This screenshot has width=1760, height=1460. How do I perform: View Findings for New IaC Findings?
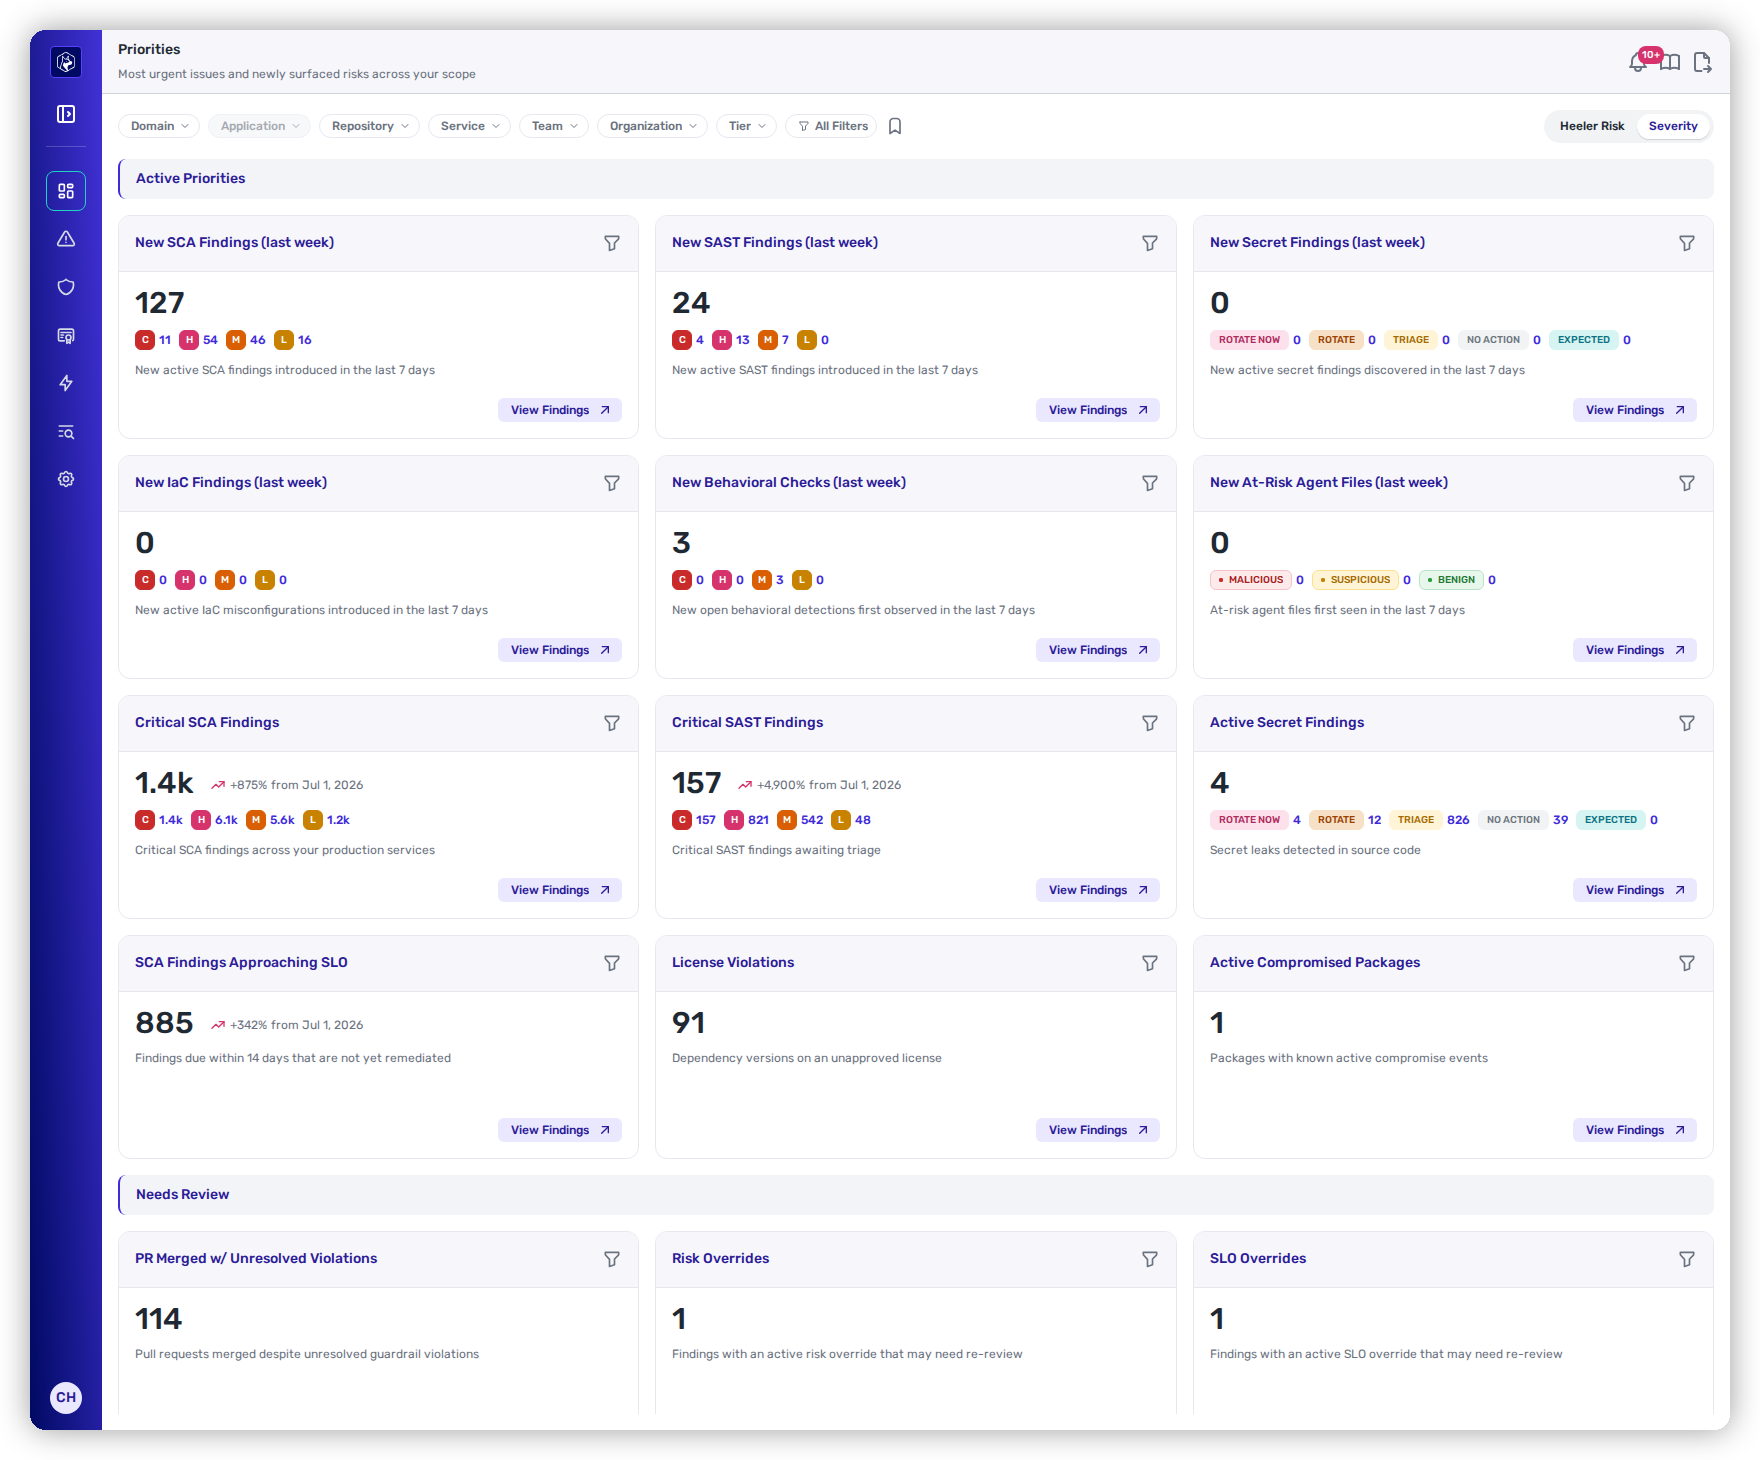coord(560,650)
